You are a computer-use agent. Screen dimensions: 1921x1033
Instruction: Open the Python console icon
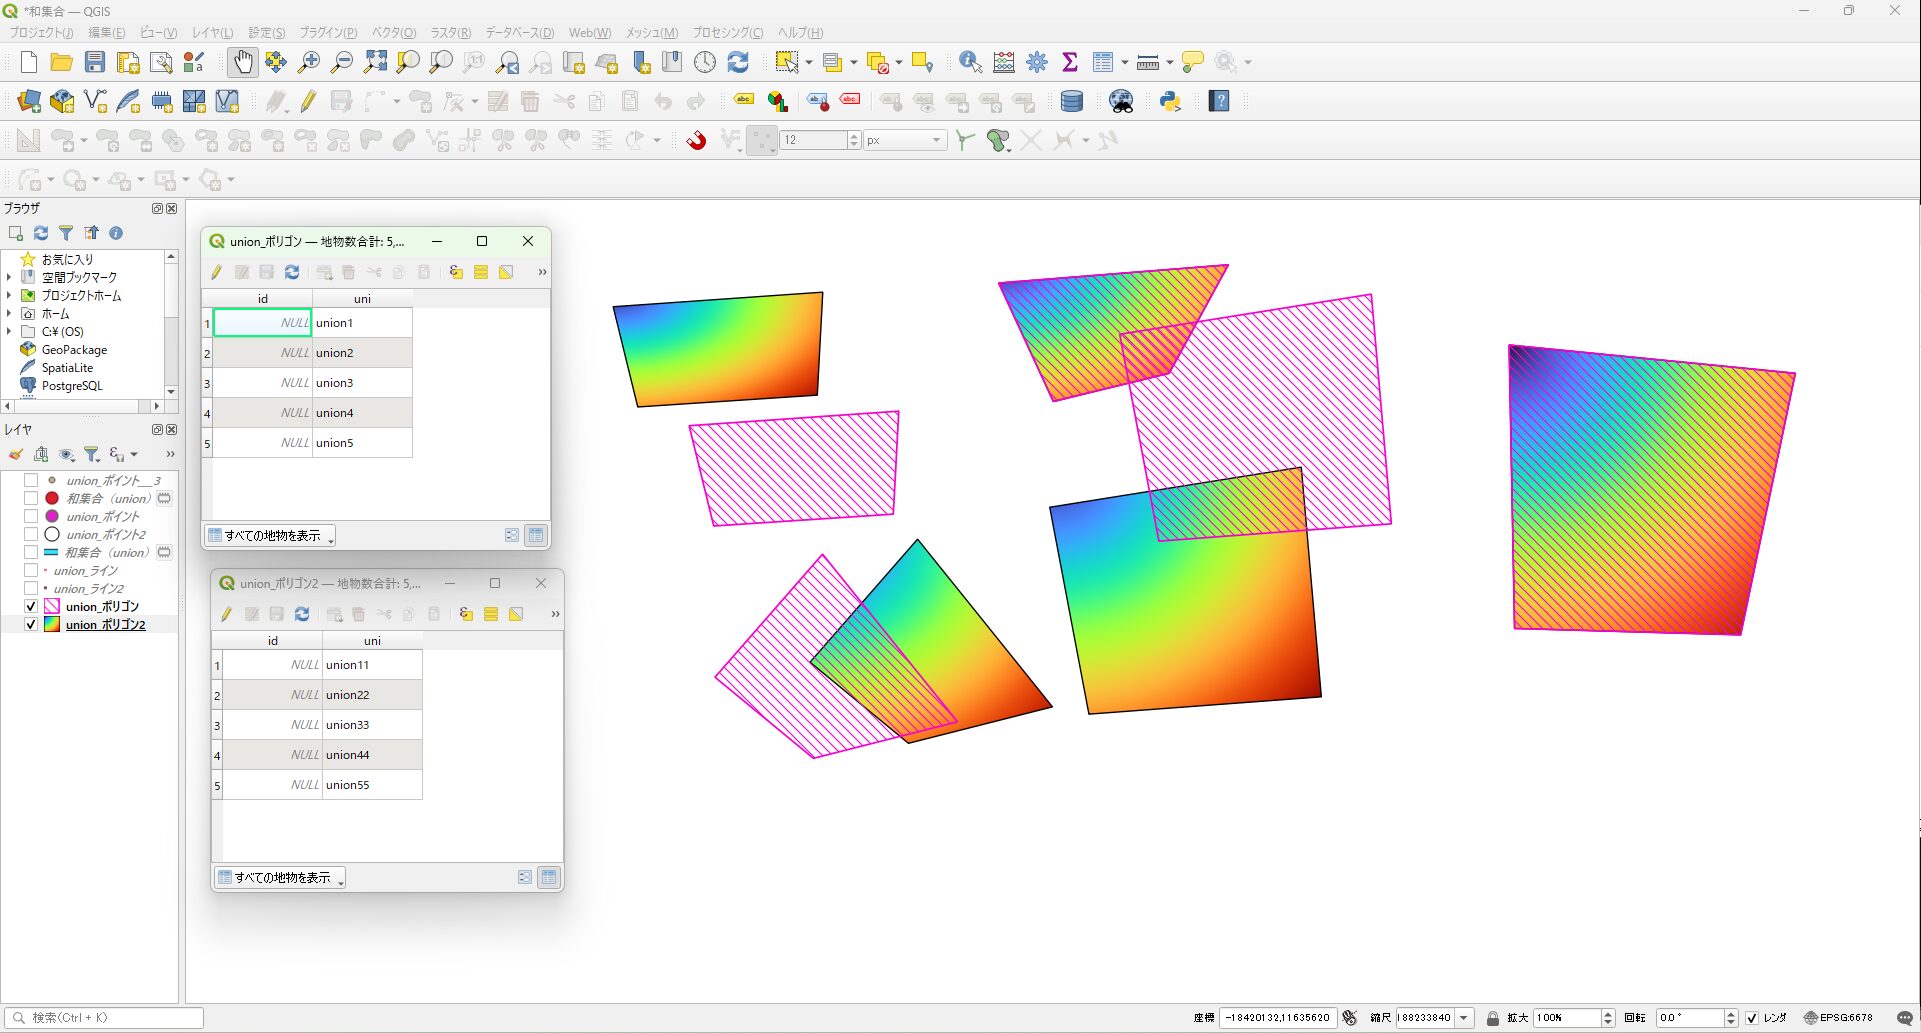[x=1170, y=101]
